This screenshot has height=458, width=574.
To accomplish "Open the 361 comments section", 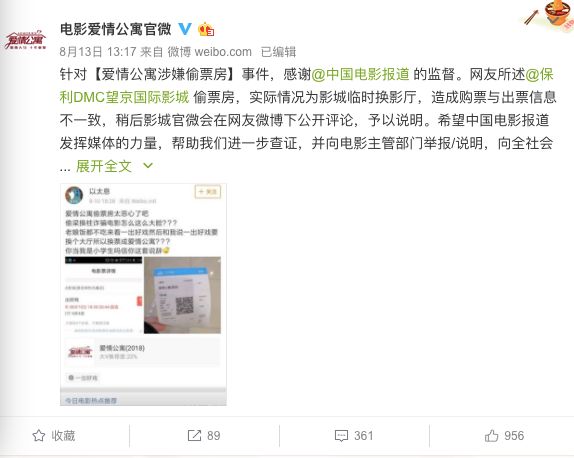I will click(354, 436).
